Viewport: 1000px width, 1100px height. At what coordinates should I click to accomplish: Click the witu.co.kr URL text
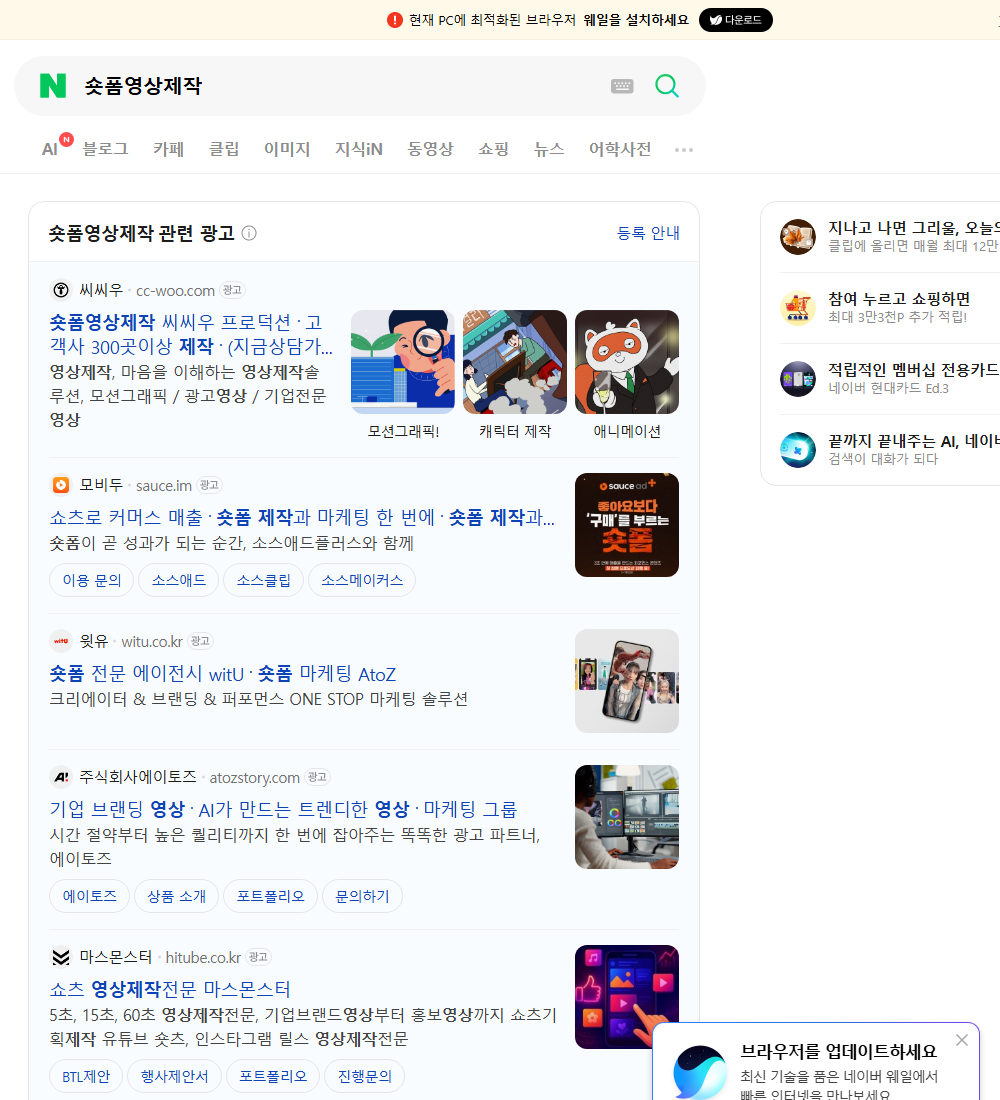(152, 641)
